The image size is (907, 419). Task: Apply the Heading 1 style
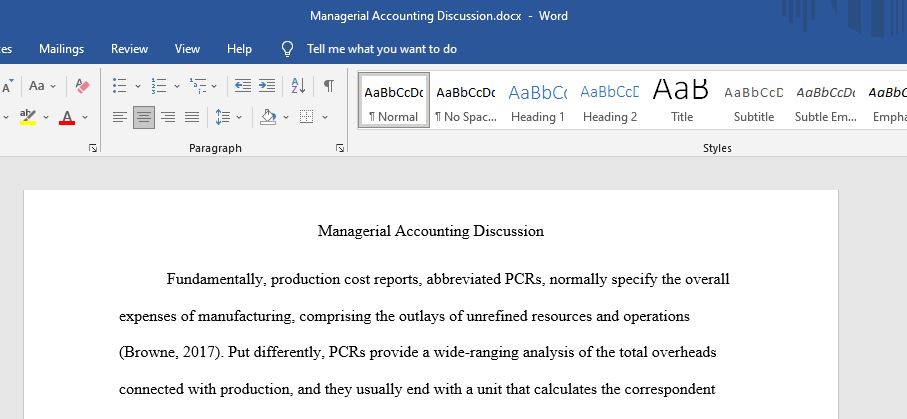pyautogui.click(x=537, y=99)
